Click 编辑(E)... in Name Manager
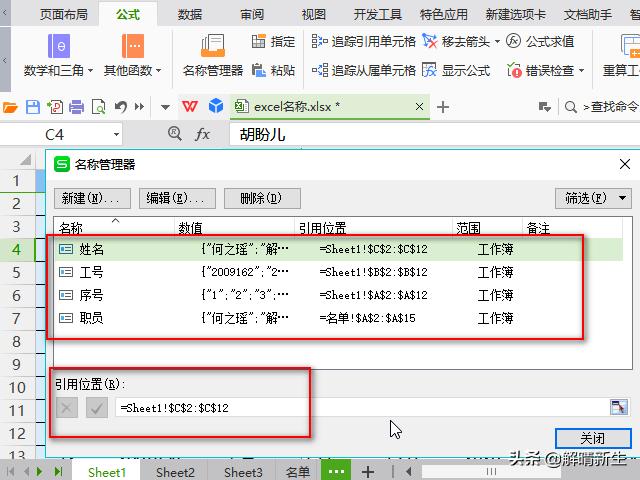This screenshot has height=480, width=640. tap(177, 198)
